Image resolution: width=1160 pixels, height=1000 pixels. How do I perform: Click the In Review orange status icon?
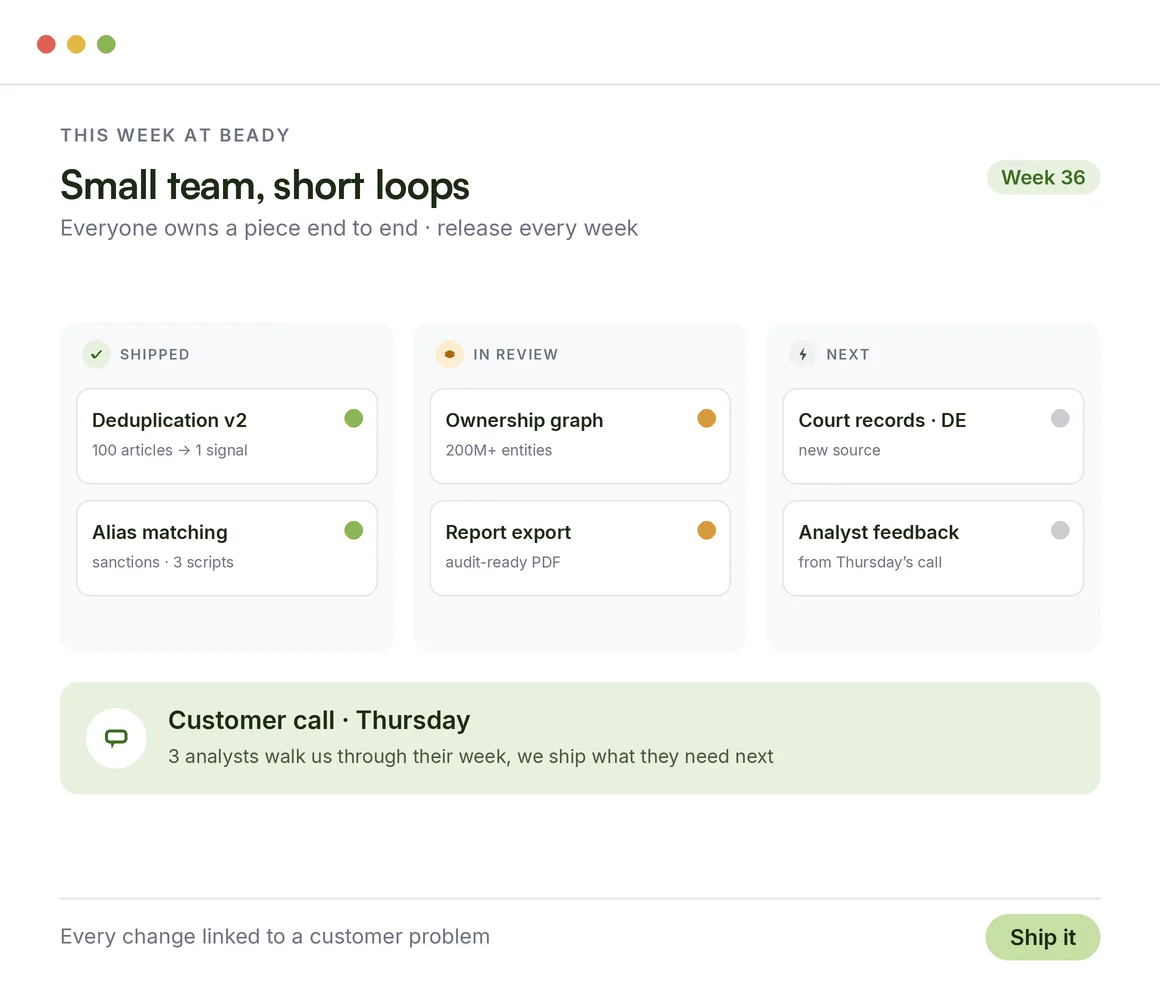tap(449, 354)
